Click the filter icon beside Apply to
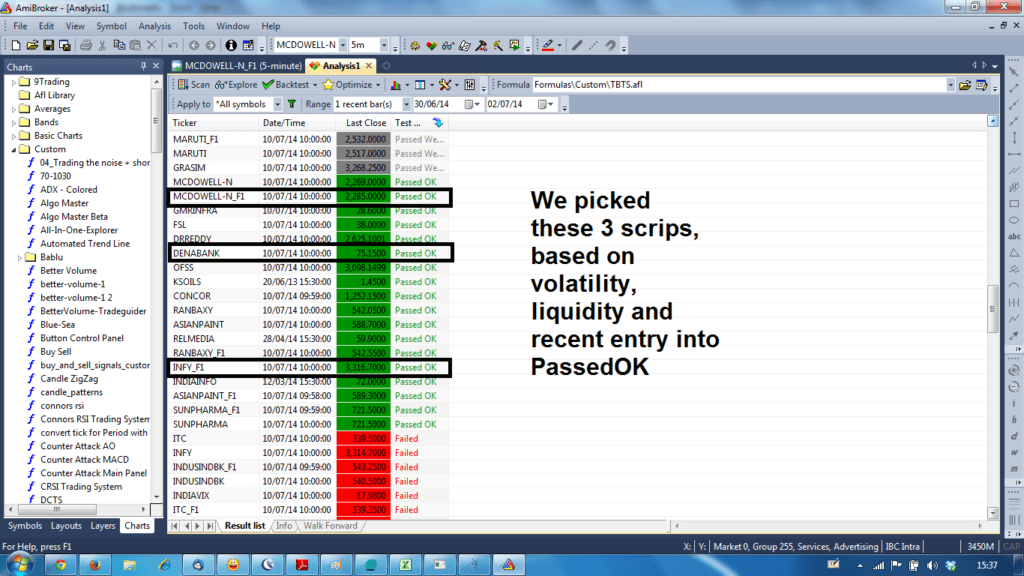 pyautogui.click(x=290, y=103)
